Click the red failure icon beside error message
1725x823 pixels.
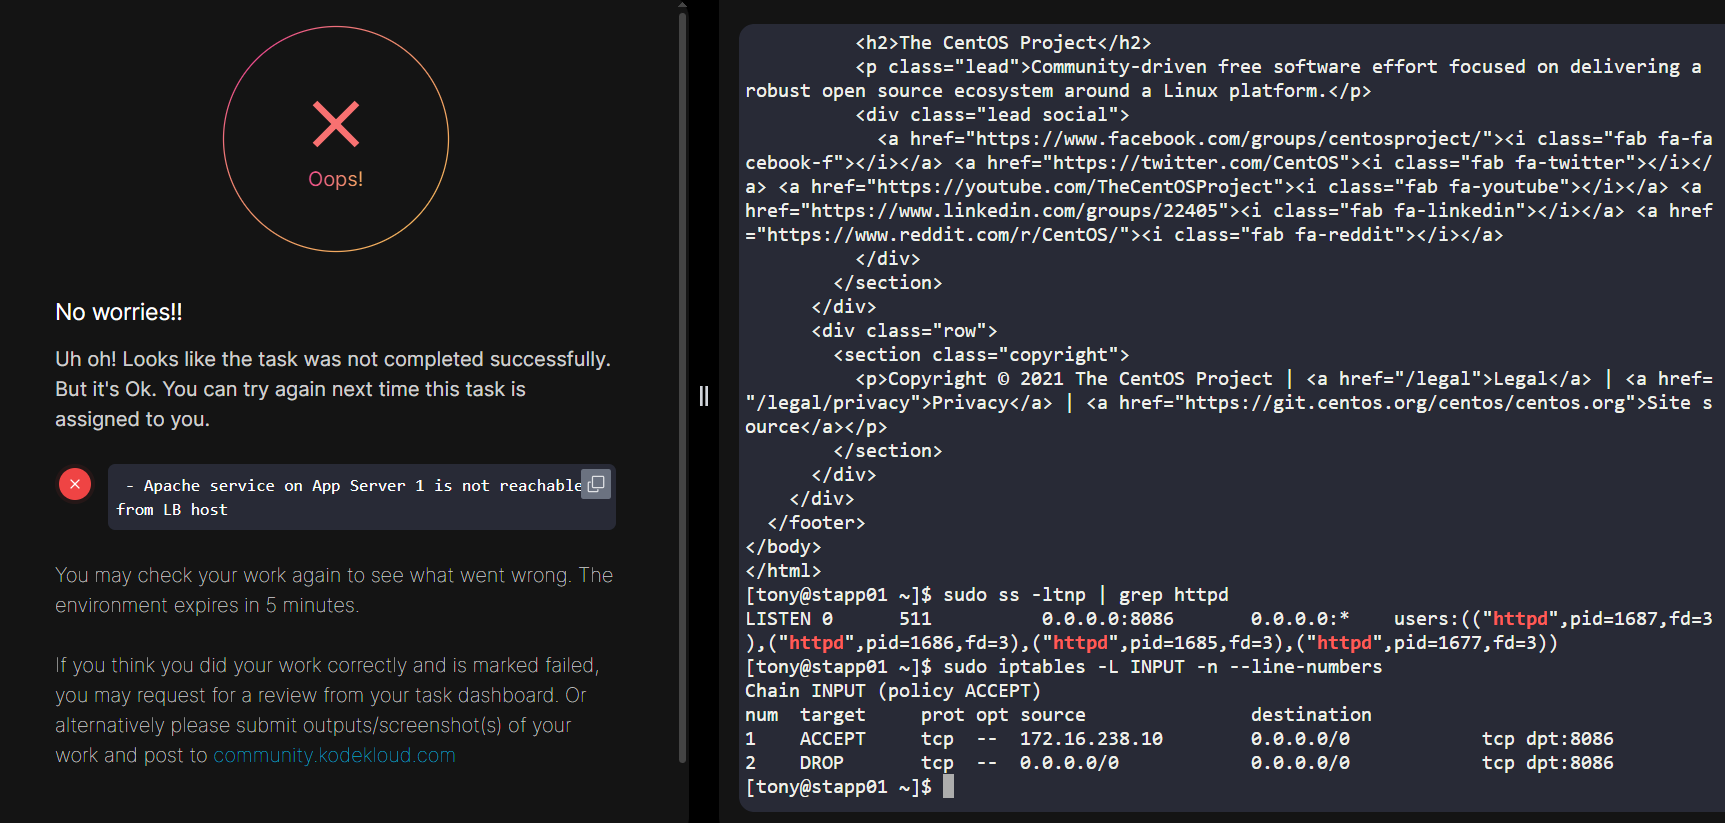75,484
